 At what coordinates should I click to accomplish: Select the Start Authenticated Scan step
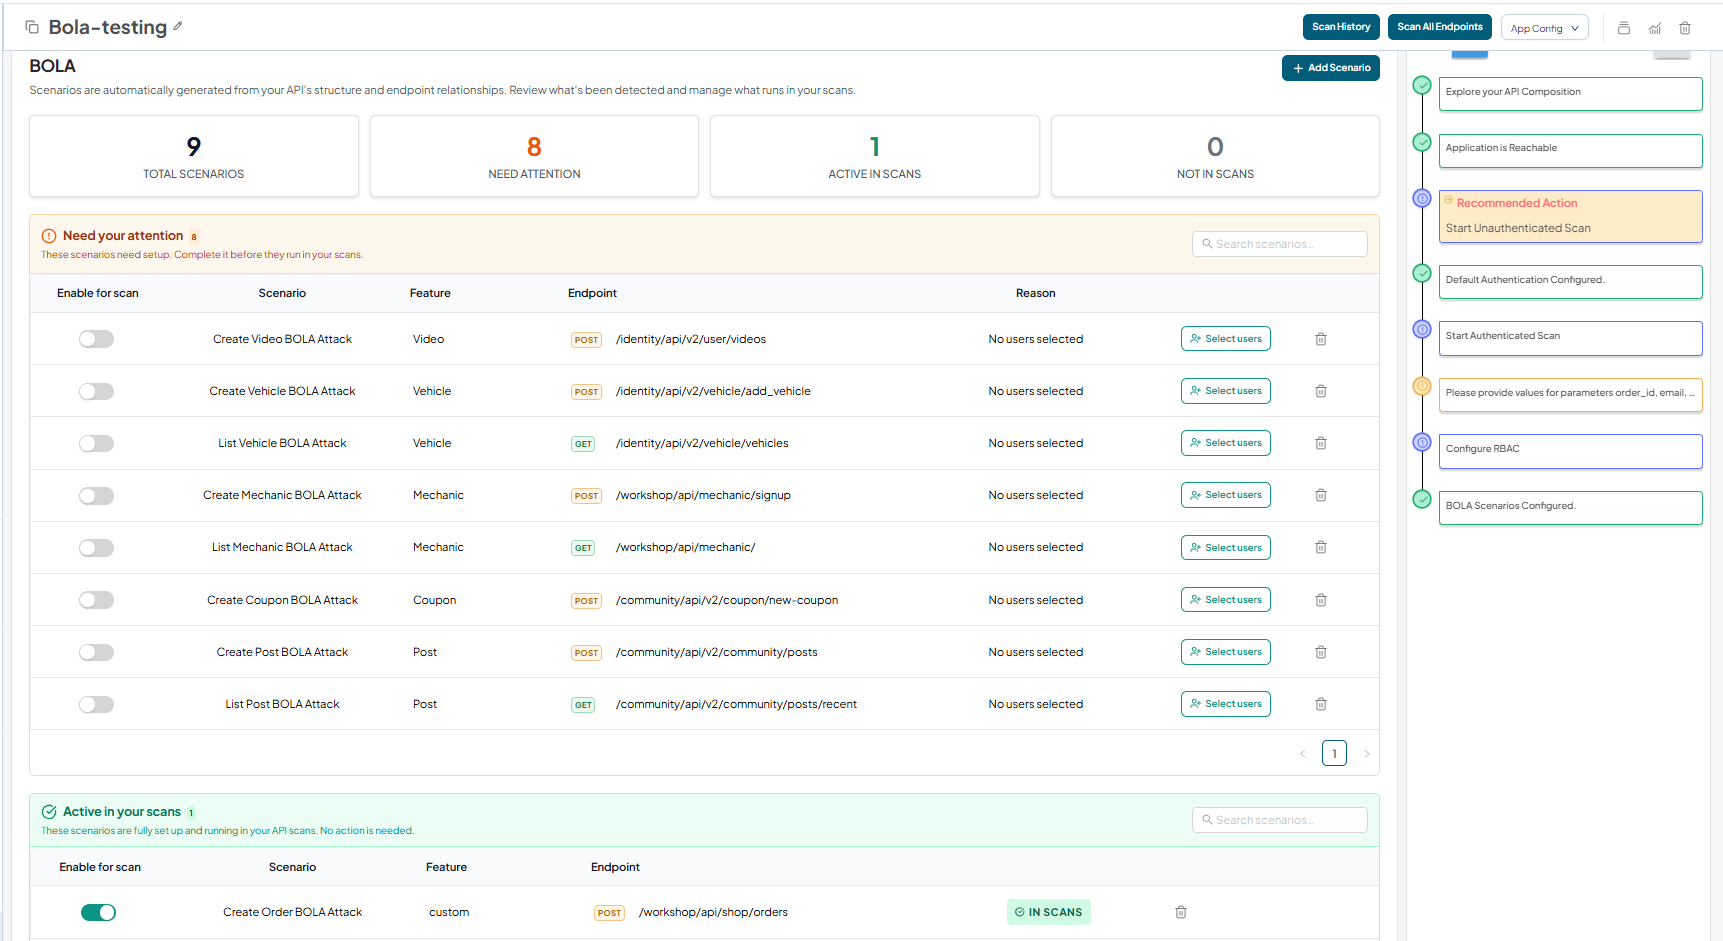[1569, 337]
